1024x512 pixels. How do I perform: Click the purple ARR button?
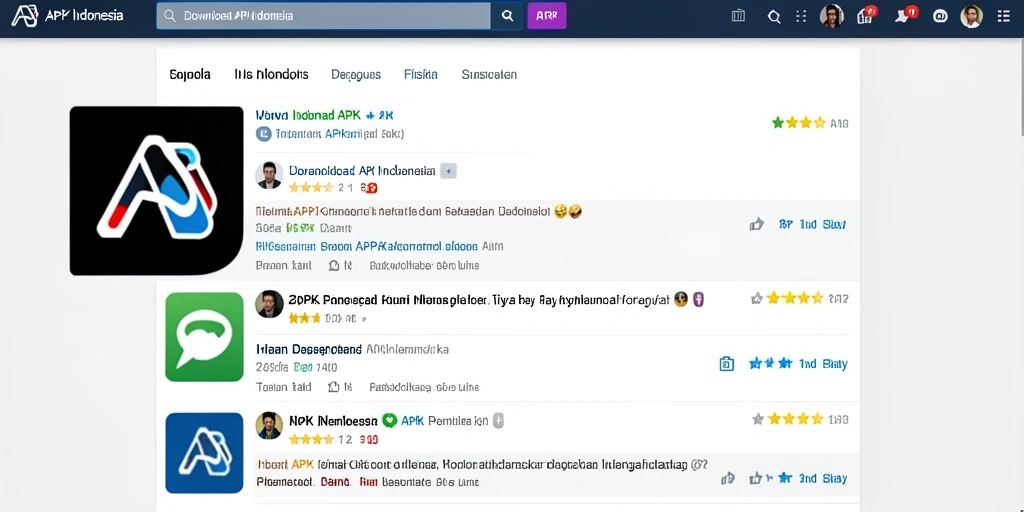pos(547,16)
